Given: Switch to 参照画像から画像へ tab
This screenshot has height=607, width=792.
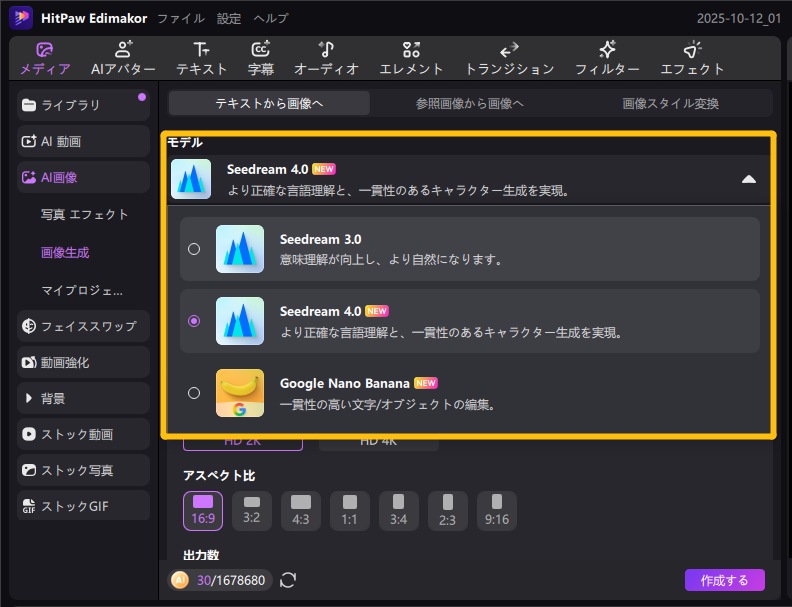Looking at the screenshot, I should pyautogui.click(x=470, y=104).
